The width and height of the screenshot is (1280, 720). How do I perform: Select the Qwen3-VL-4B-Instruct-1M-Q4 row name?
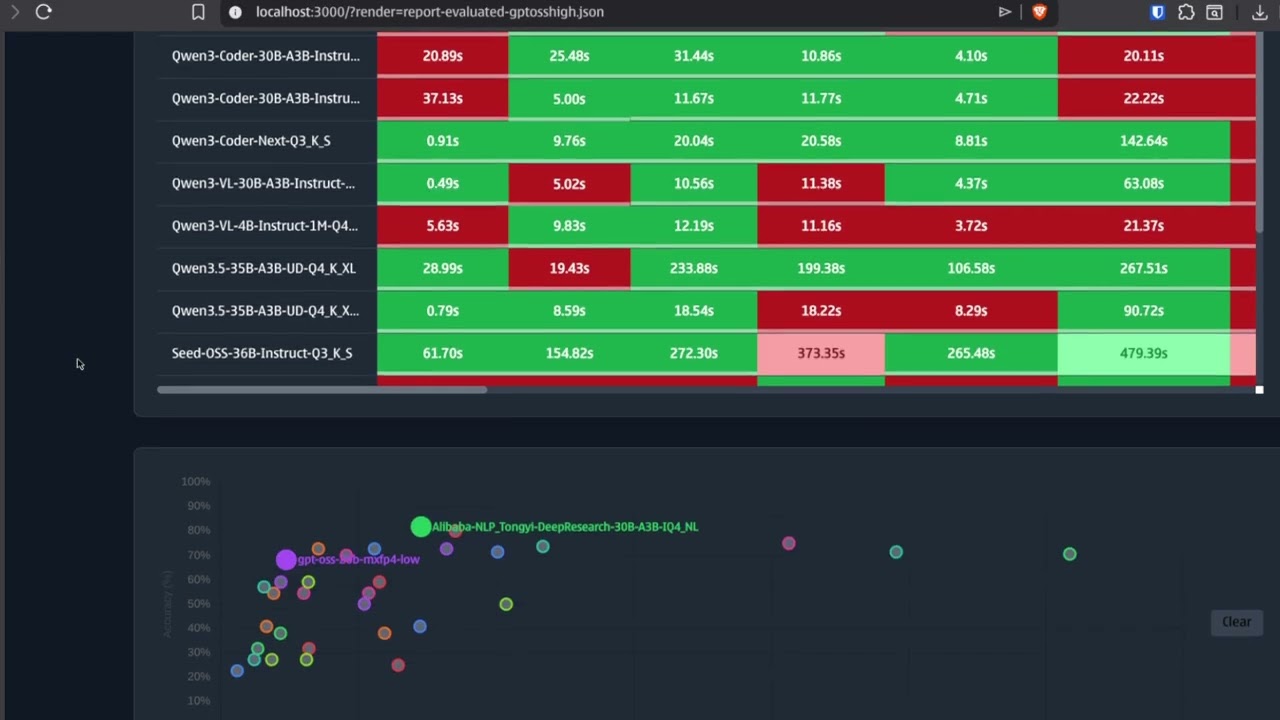(x=264, y=226)
